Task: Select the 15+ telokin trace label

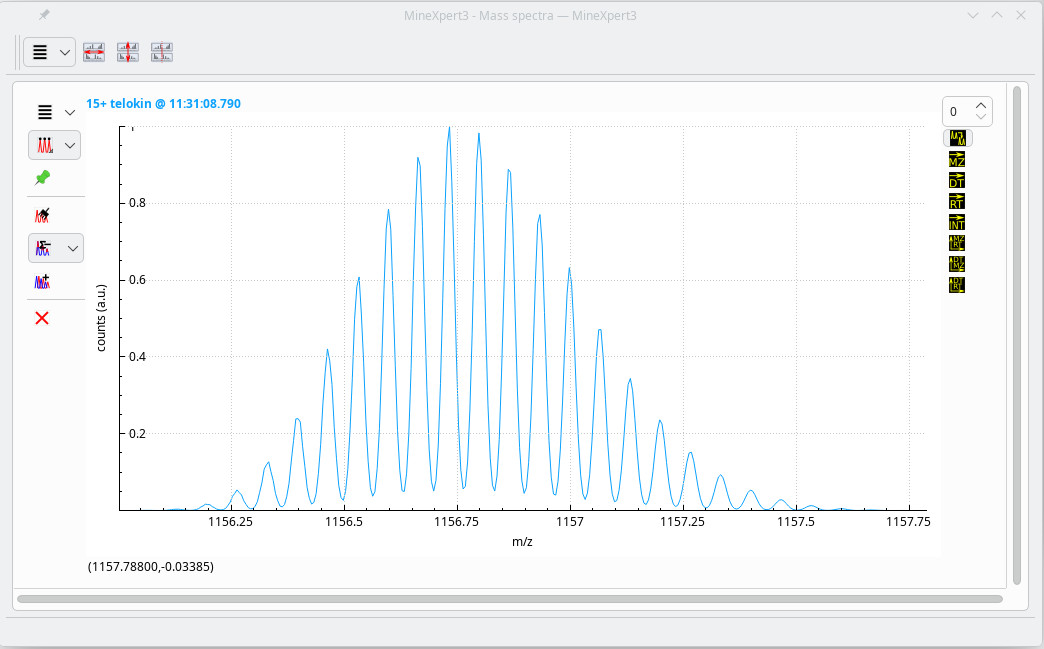Action: point(163,103)
